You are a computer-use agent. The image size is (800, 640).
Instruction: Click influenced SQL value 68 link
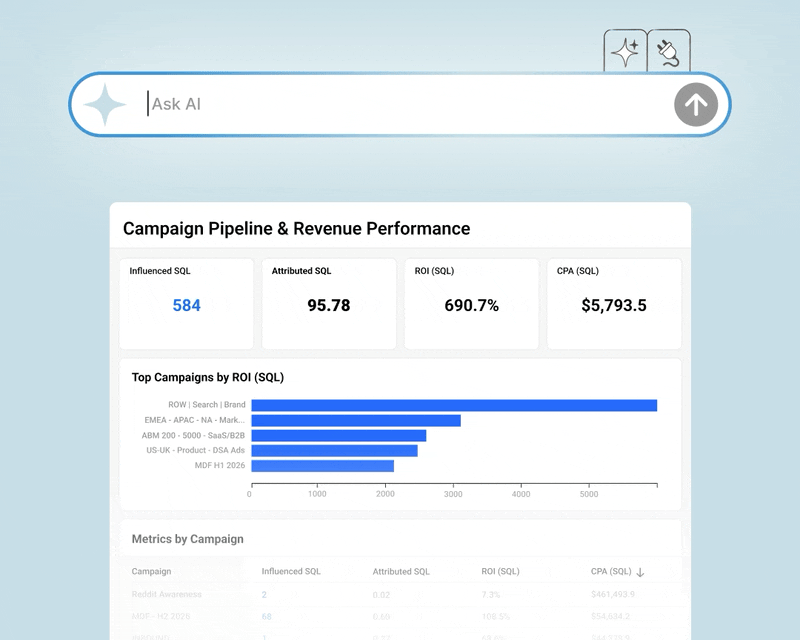266,617
